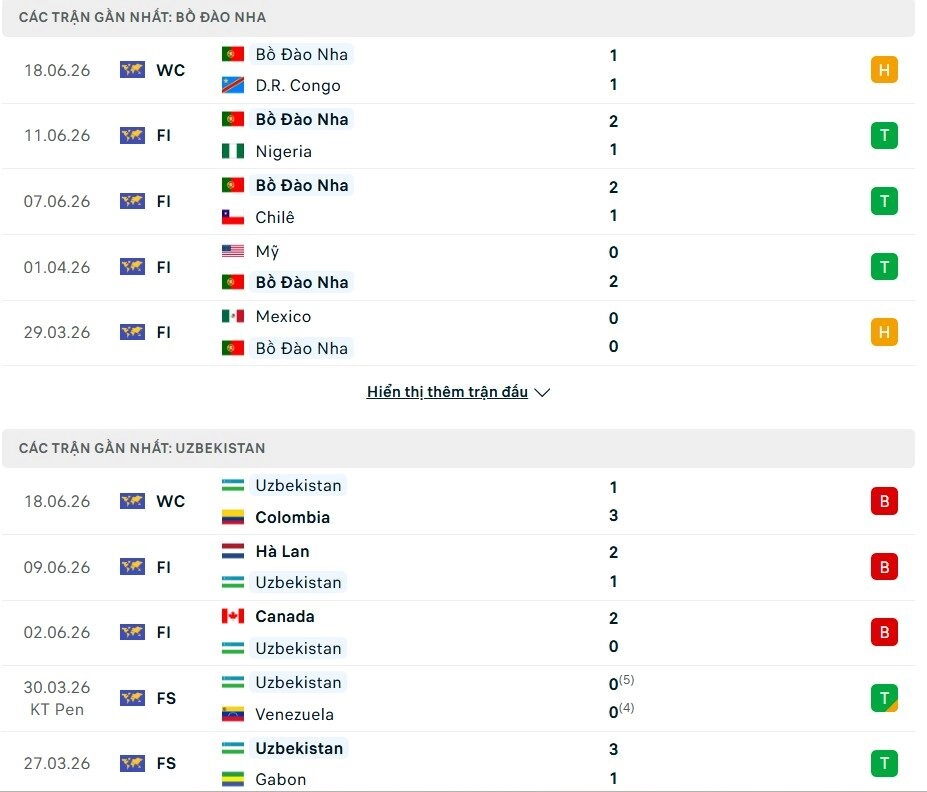This screenshot has width=927, height=792.
Task: Click the Mexico flag icon
Action: (x=232, y=316)
